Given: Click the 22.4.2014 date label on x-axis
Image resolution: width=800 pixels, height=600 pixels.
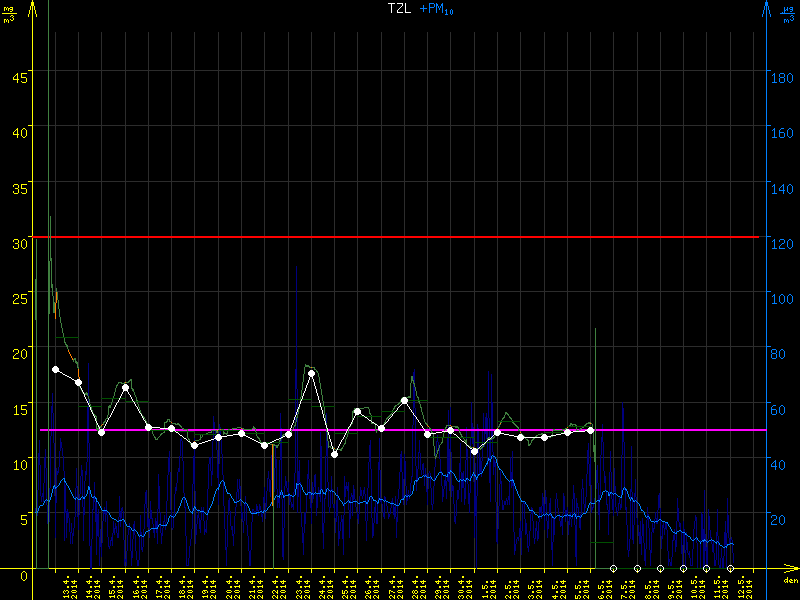Looking at the screenshot, I should tap(276, 585).
